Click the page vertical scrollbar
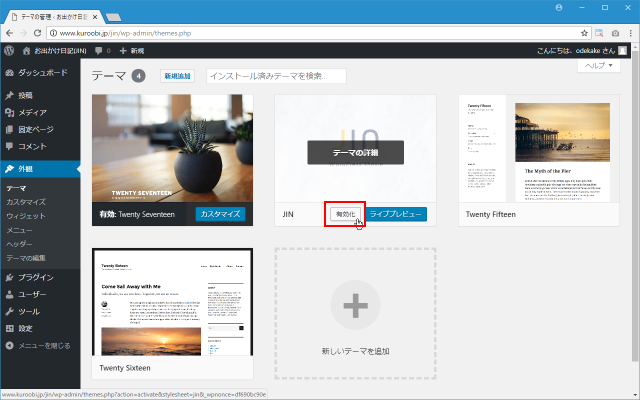The height and width of the screenshot is (400, 640). pos(636,204)
